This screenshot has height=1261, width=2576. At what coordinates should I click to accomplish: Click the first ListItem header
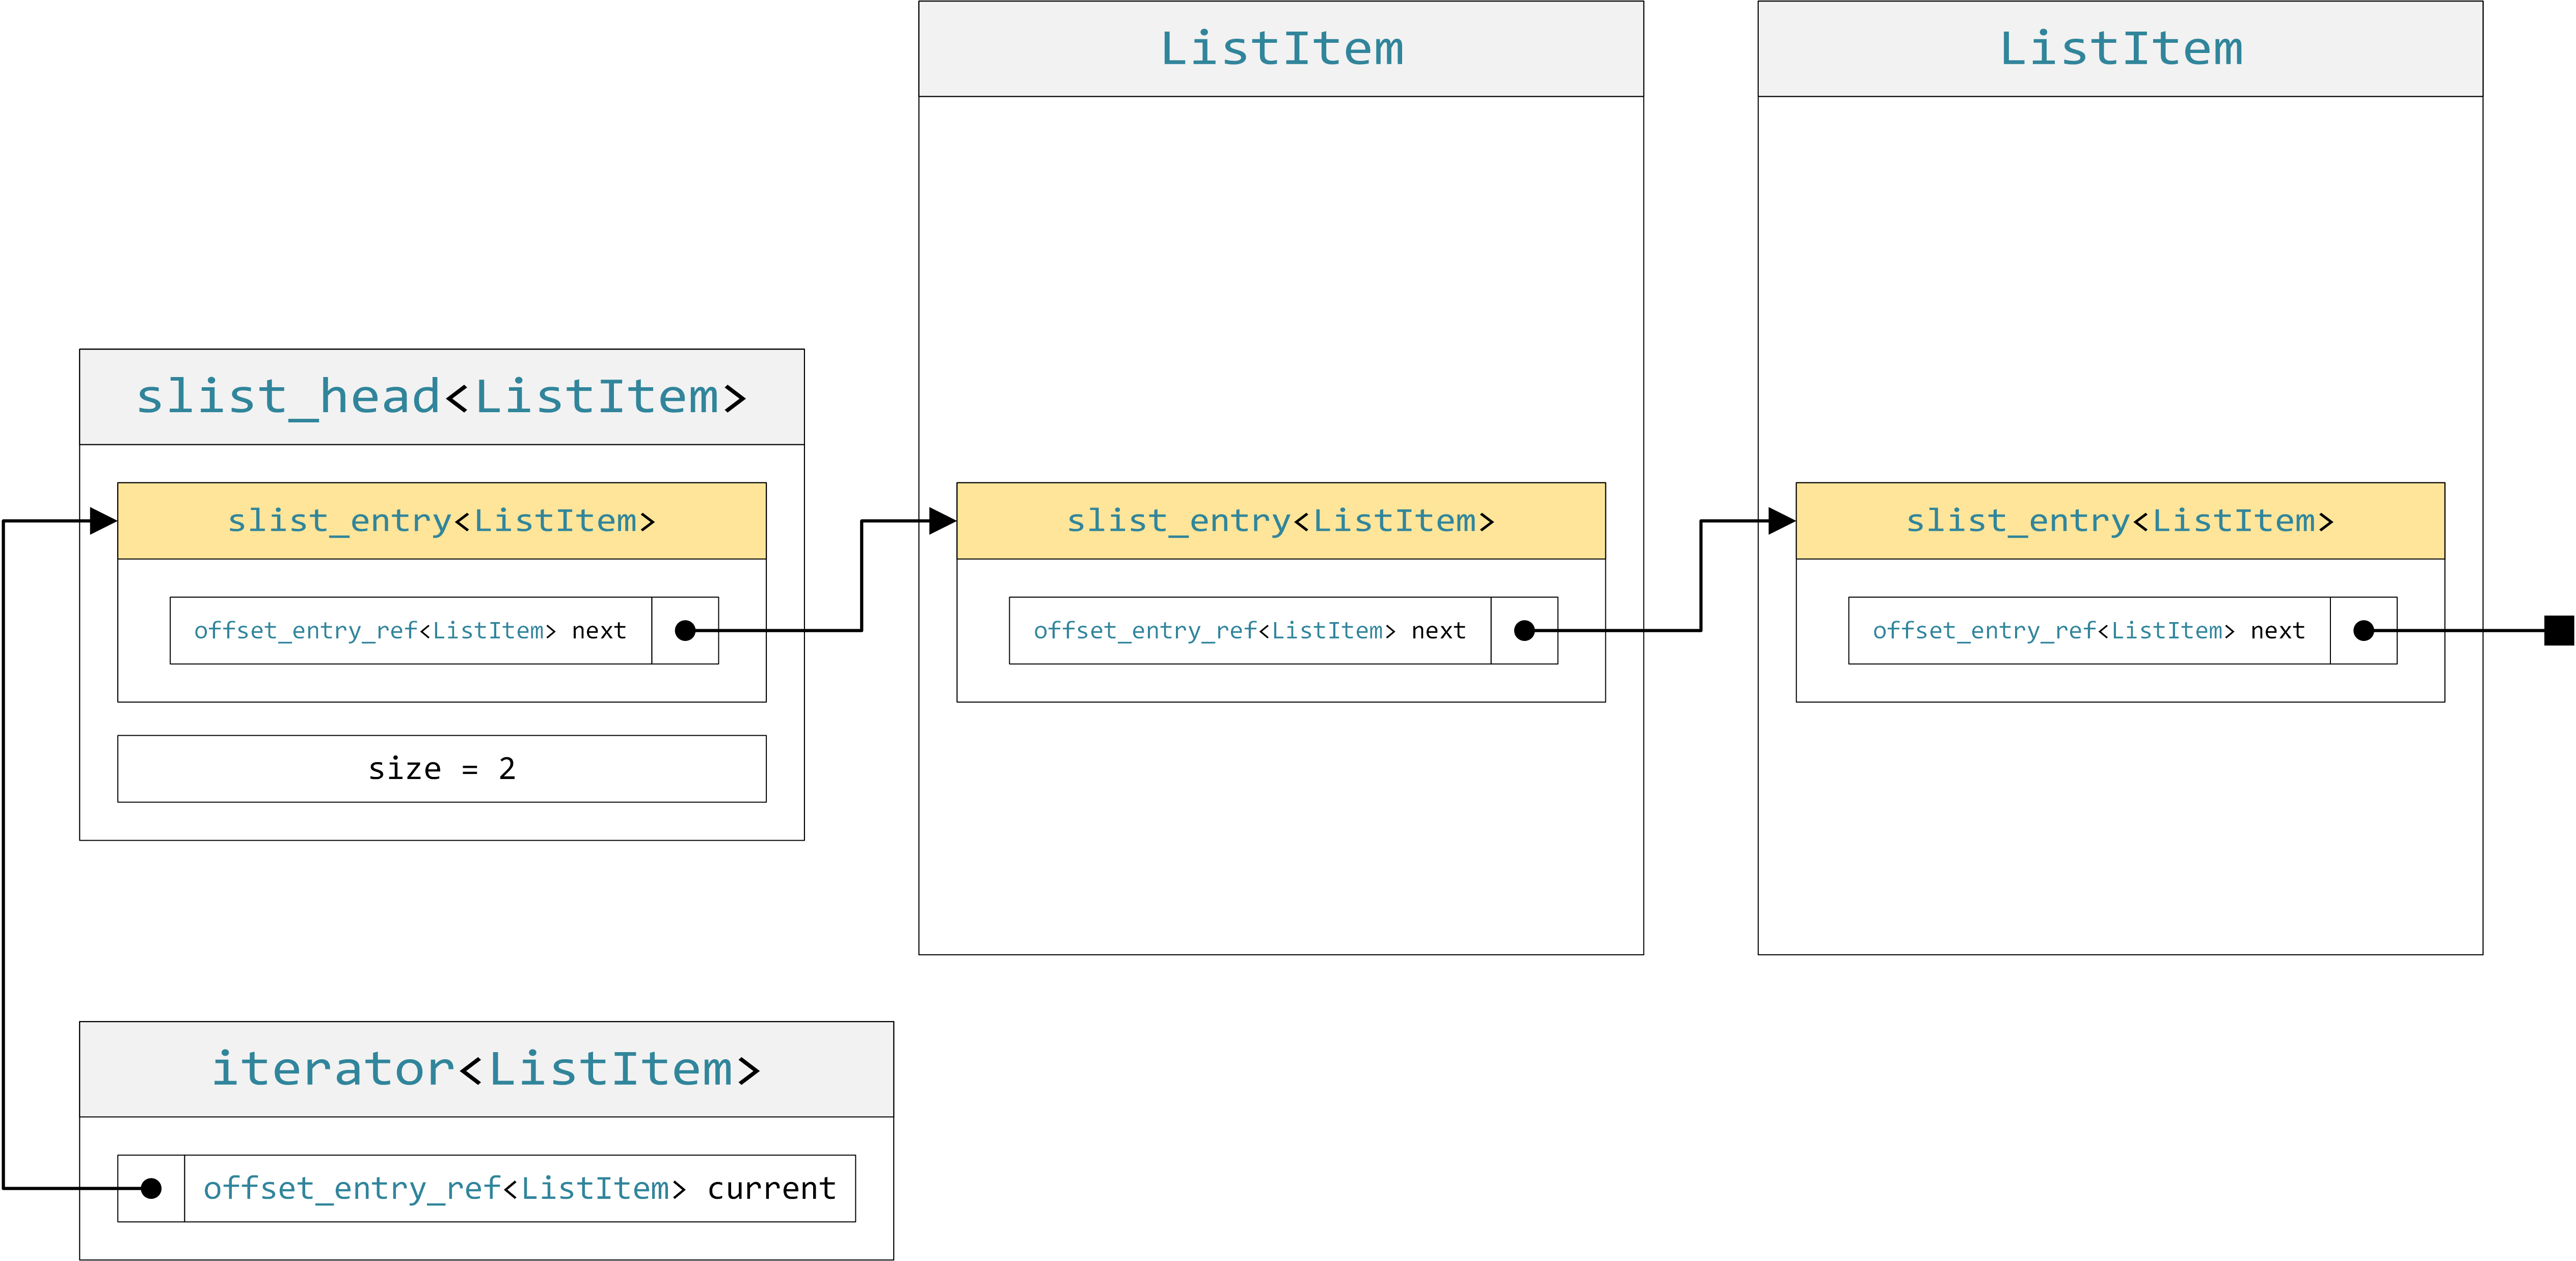click(x=1283, y=48)
